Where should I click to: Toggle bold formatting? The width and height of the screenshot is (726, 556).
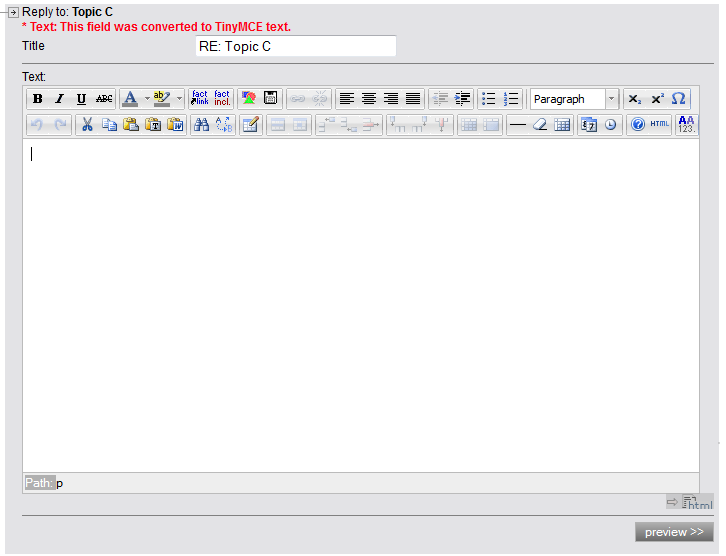(38, 99)
